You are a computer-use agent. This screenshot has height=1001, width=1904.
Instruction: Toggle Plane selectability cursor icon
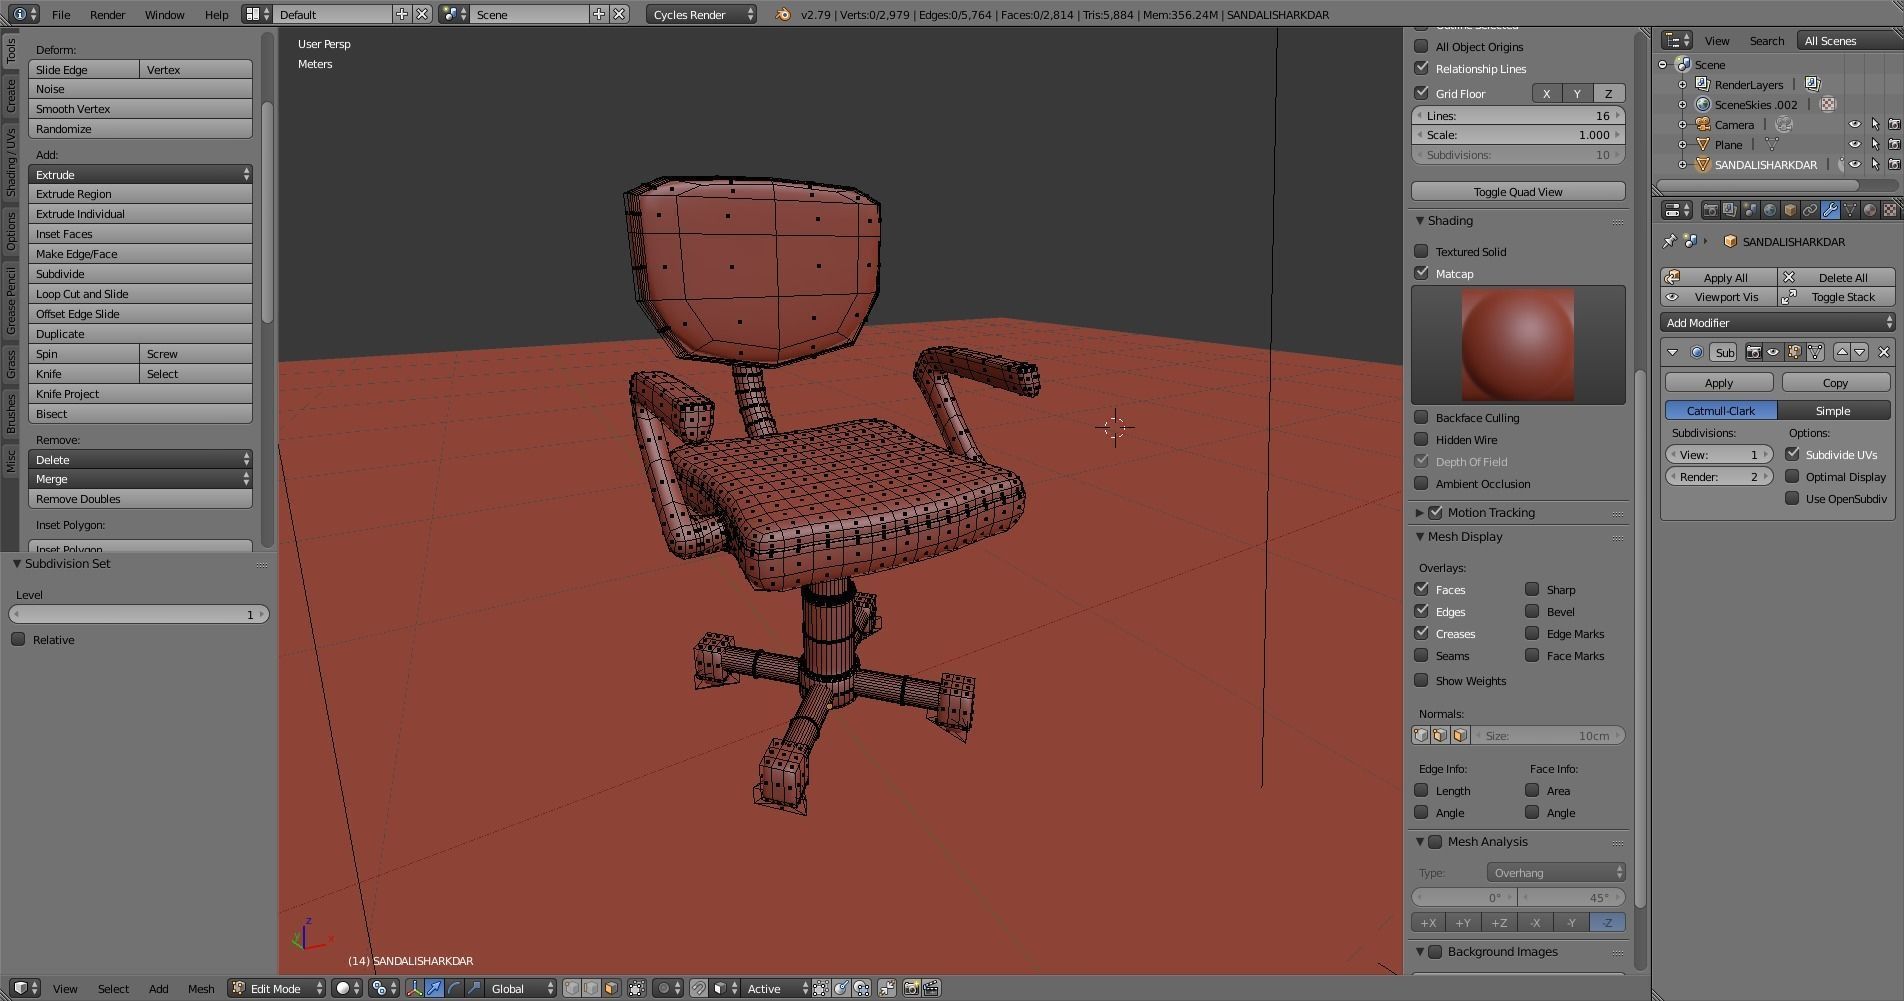tap(1875, 145)
